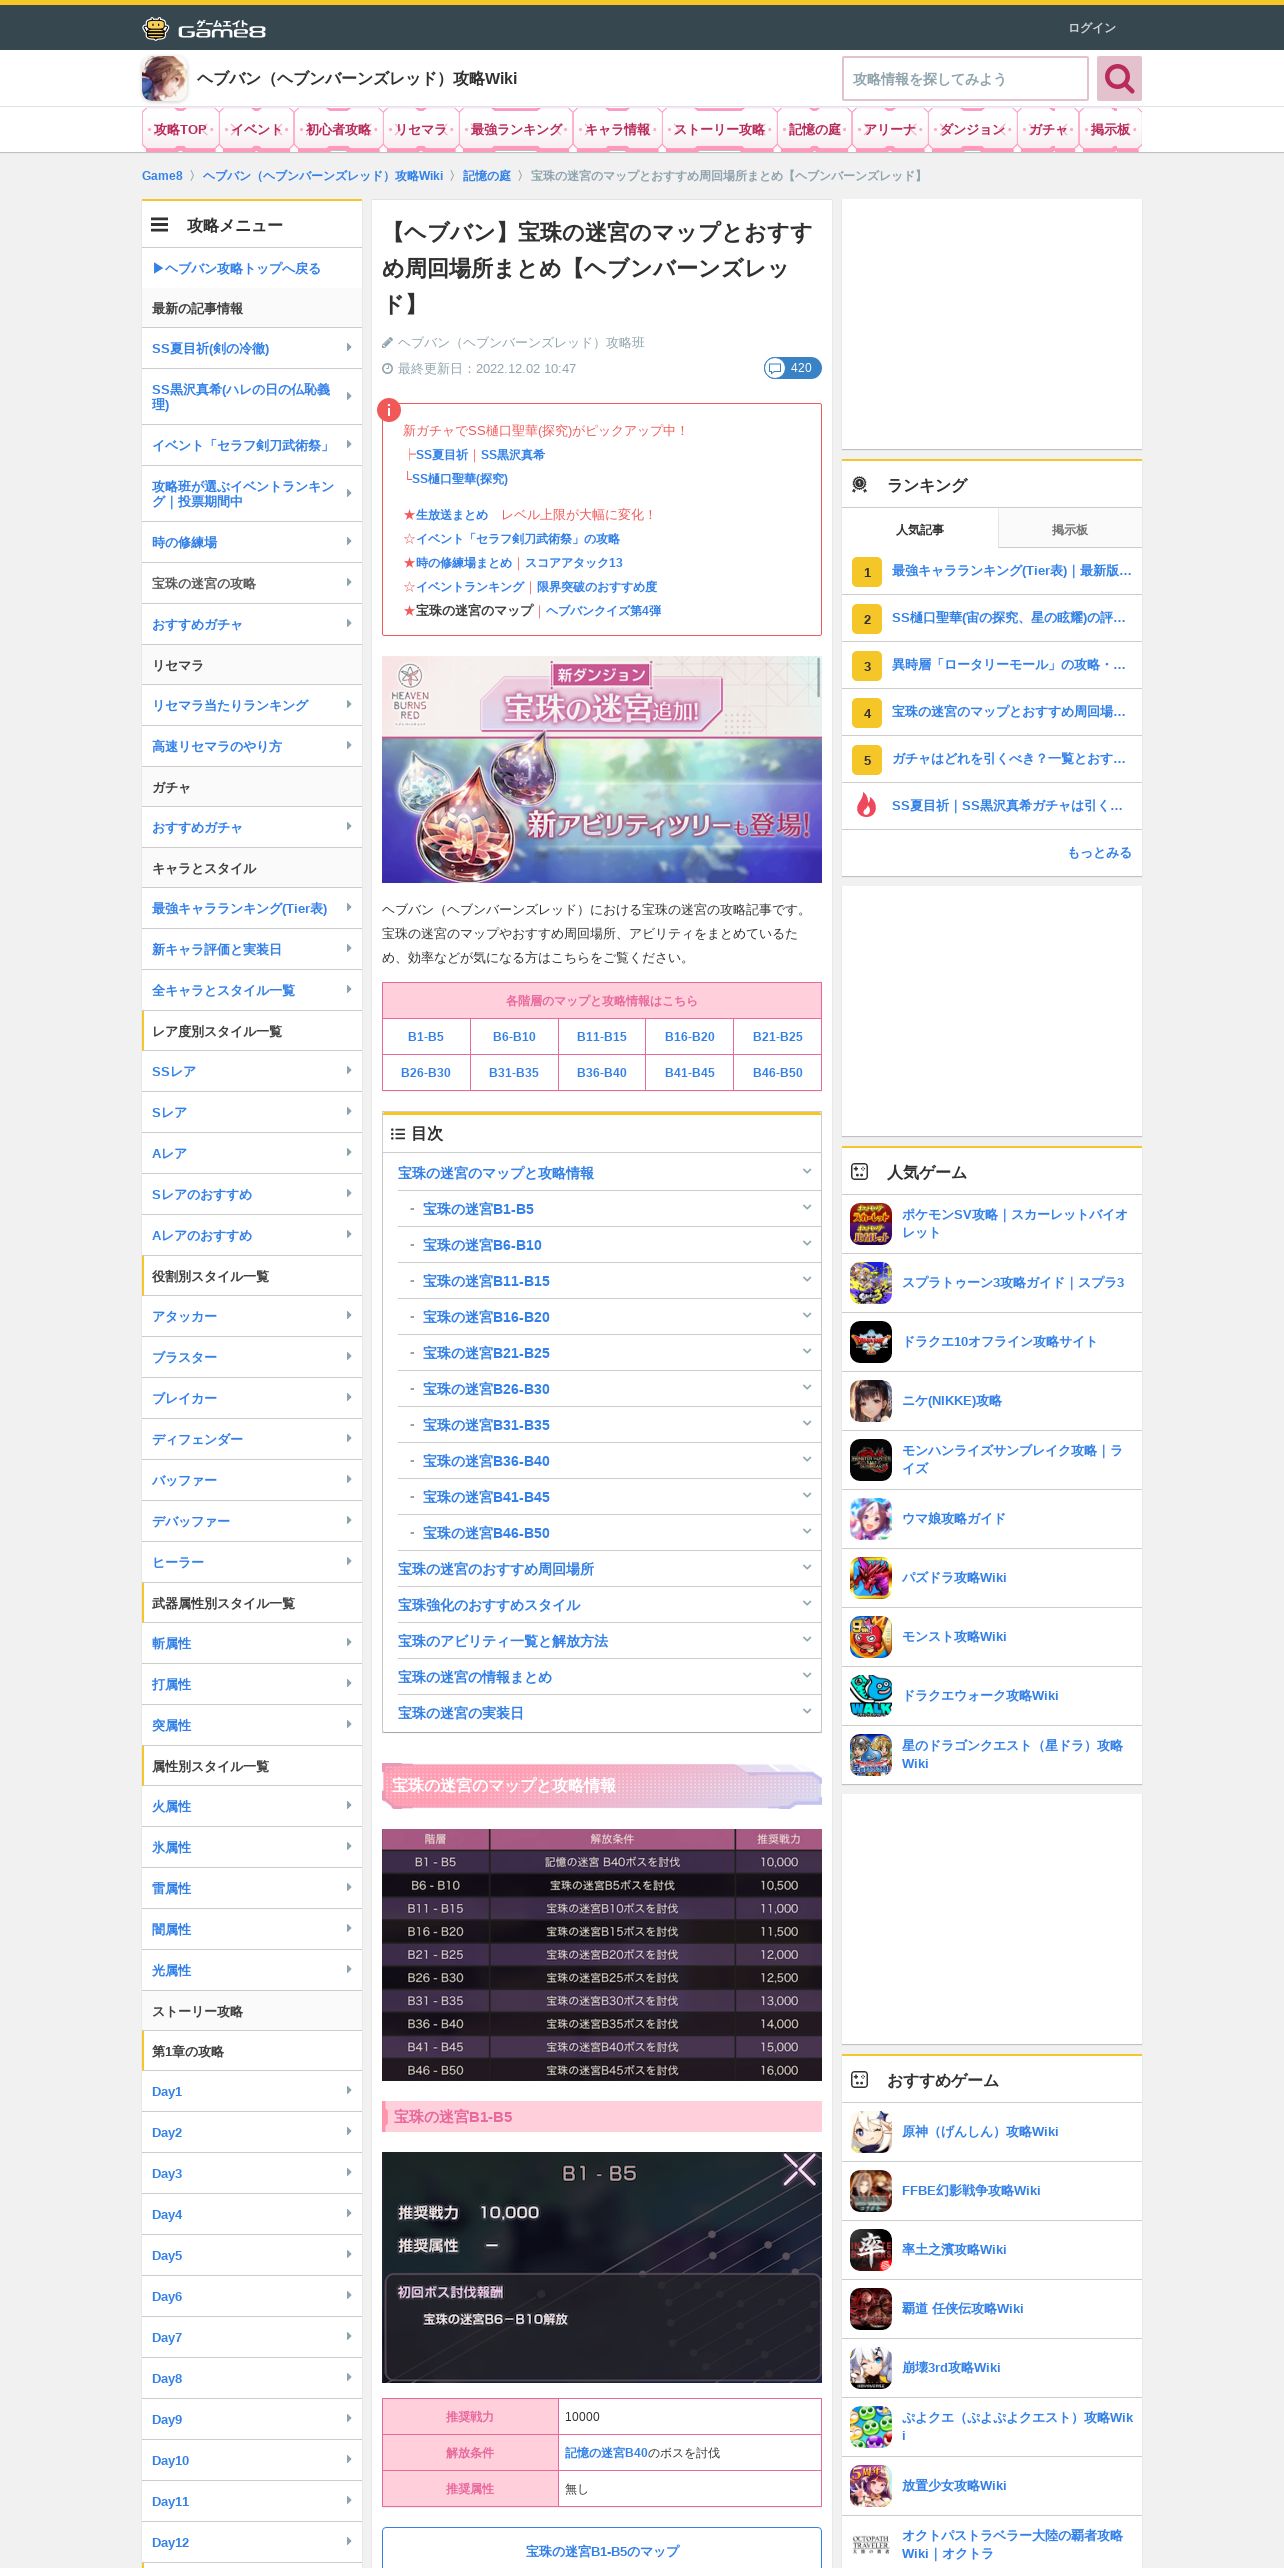This screenshot has height=2568, width=1284.
Task: Focus the 攻略情報を探してみよう search field
Action: tap(965, 79)
